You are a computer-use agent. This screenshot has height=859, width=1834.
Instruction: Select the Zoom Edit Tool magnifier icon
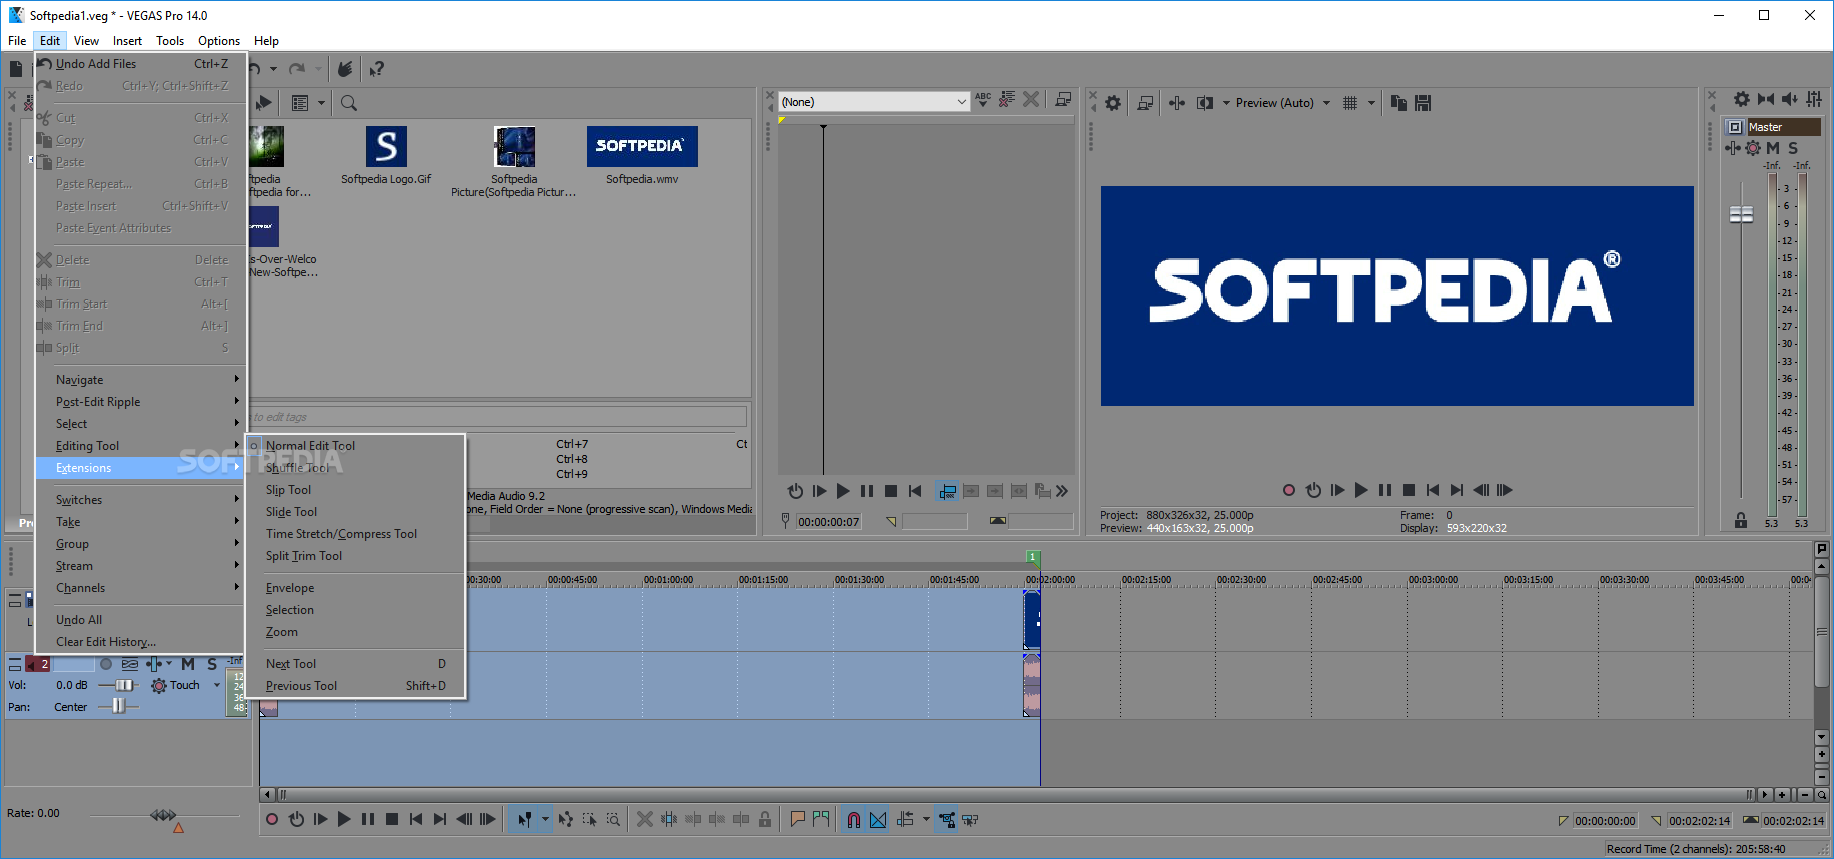pos(613,819)
